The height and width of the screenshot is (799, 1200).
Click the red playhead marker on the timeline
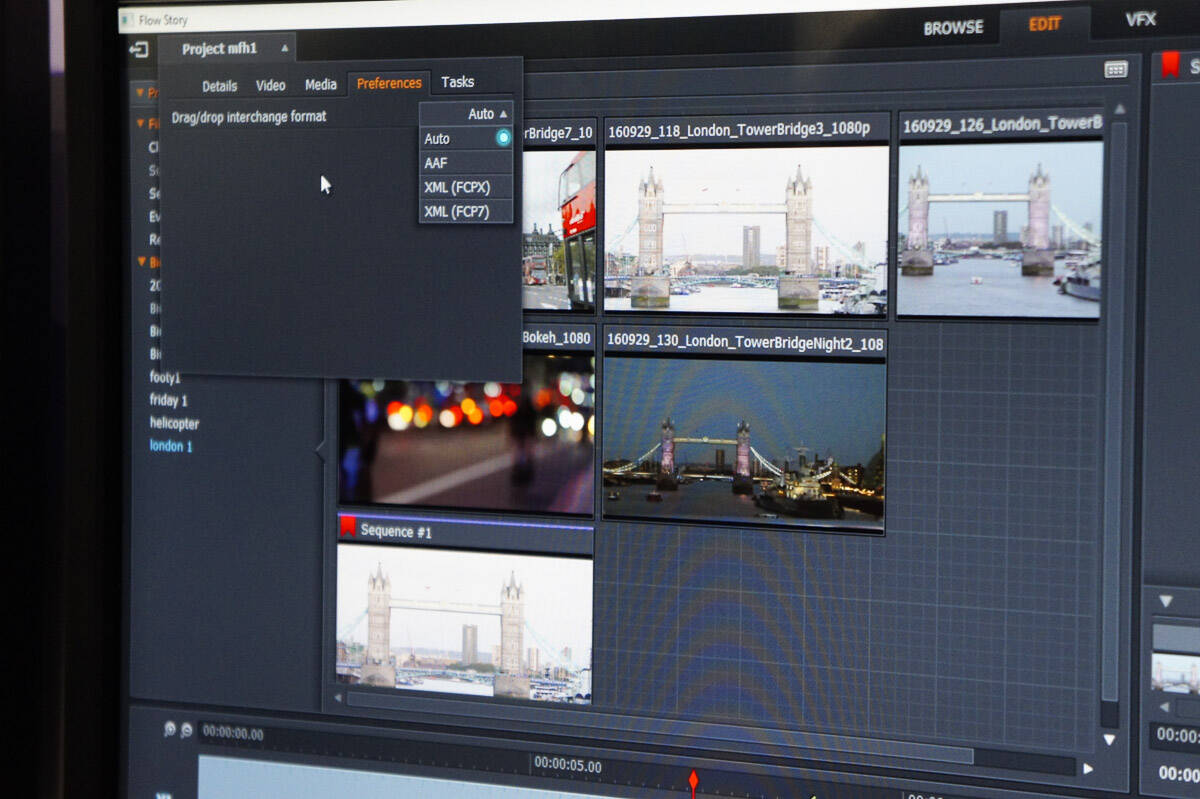[x=692, y=779]
